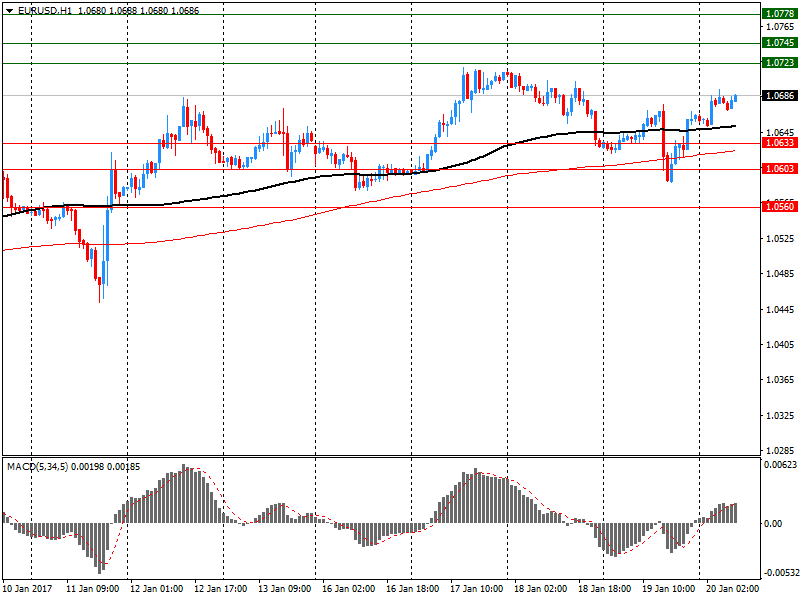Viewport: 800px width, 600px height.
Task: Select the 1.0723 green resistance level label
Action: [780, 63]
